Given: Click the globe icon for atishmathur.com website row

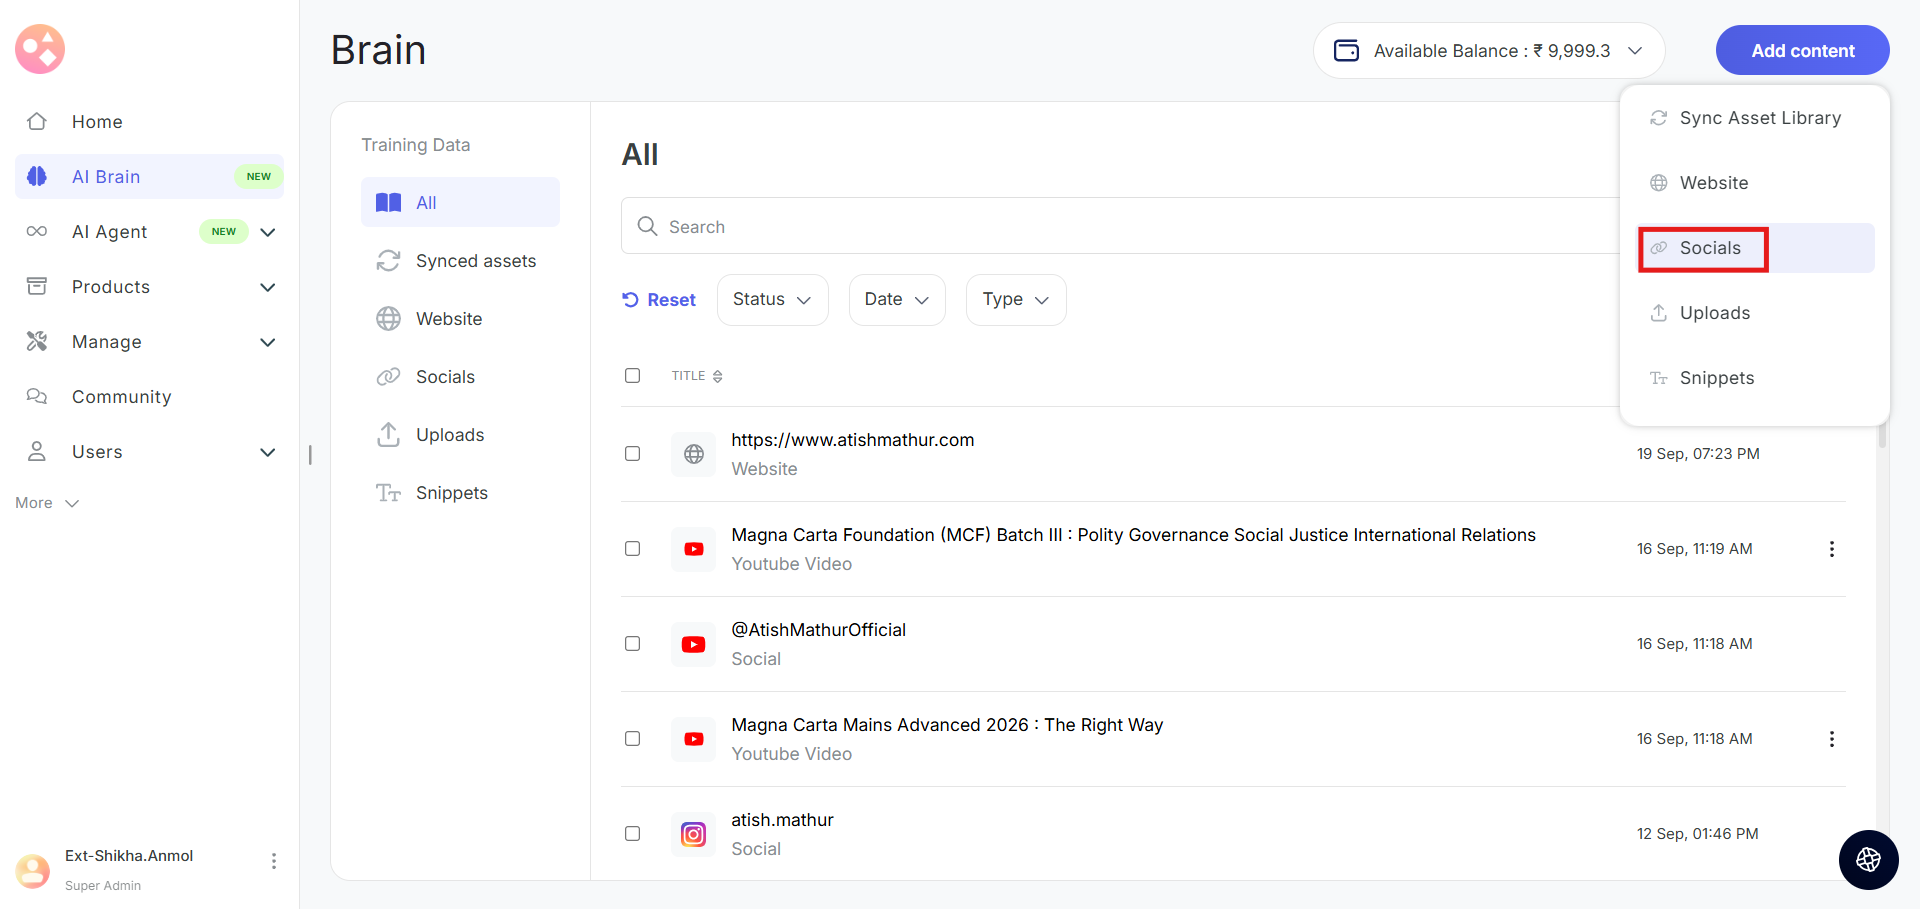Looking at the screenshot, I should 693,454.
